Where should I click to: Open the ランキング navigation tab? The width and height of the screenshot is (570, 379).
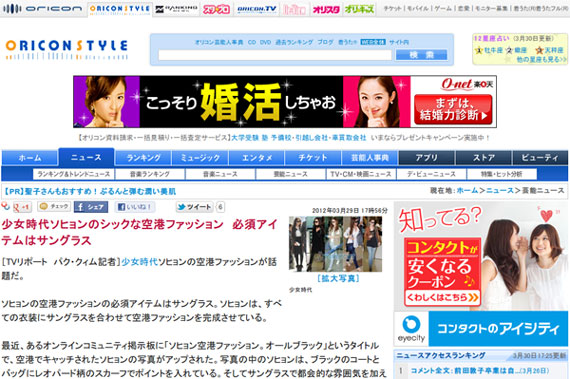(x=143, y=158)
